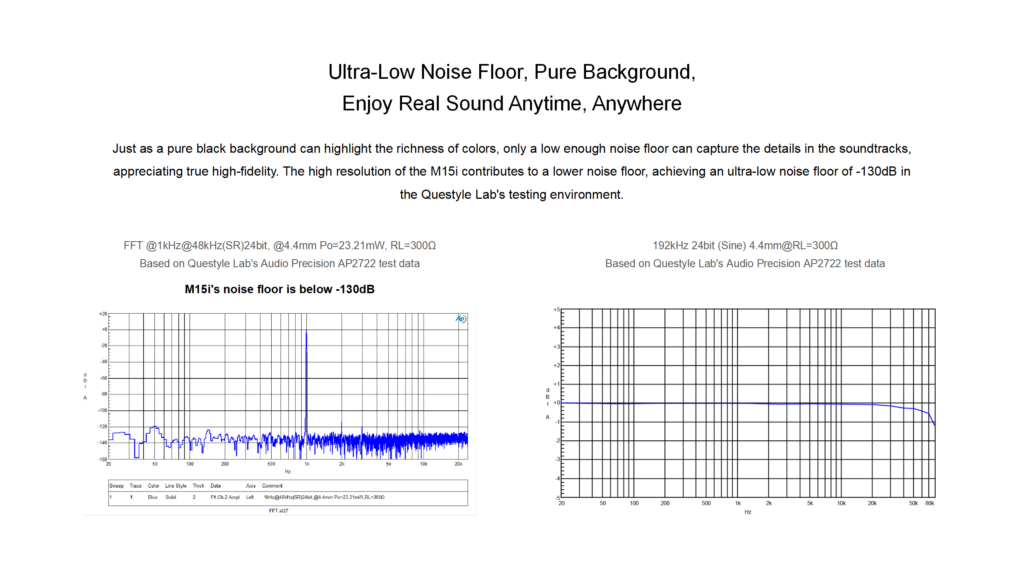Screen dimensions: 1024x576
Task: Click the '20k' tick on frequency response axis
Action: point(872,503)
